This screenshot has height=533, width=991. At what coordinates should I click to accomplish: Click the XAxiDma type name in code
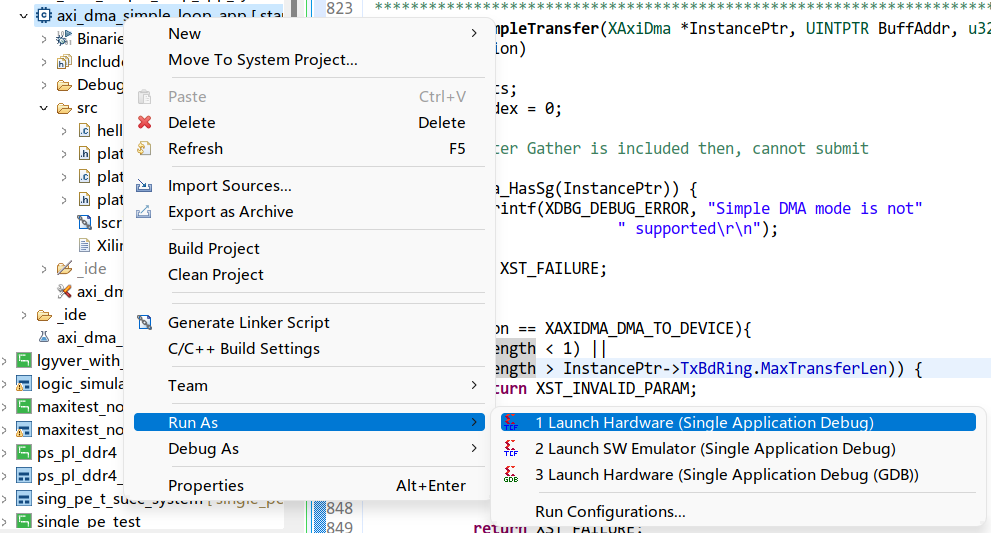(x=639, y=29)
